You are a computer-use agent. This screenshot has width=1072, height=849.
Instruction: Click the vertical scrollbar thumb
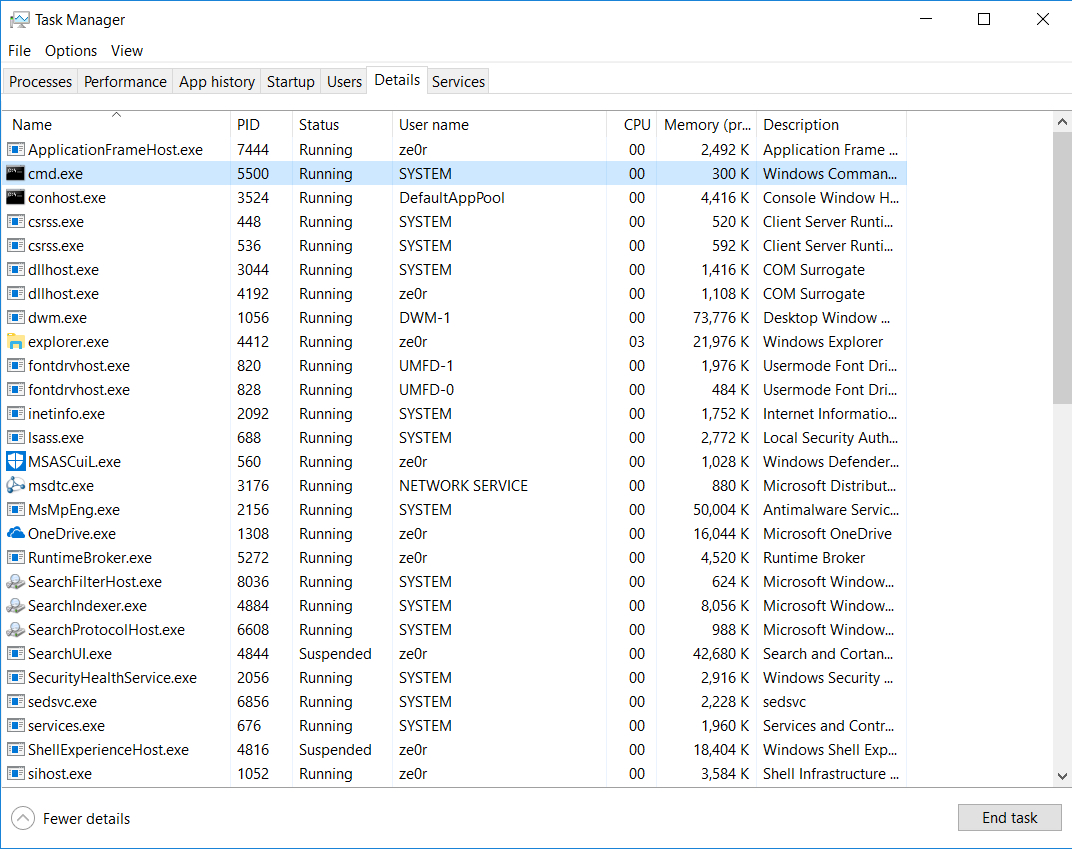pos(1062,268)
